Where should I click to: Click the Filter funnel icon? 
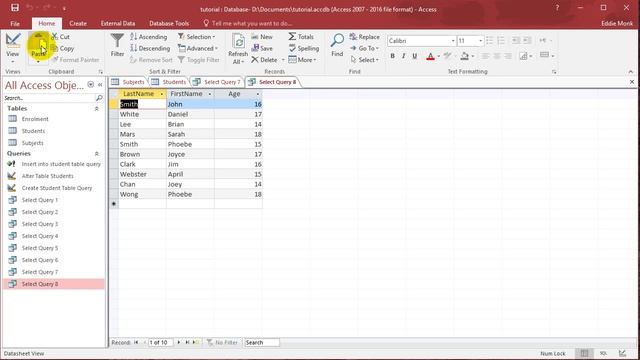click(117, 45)
